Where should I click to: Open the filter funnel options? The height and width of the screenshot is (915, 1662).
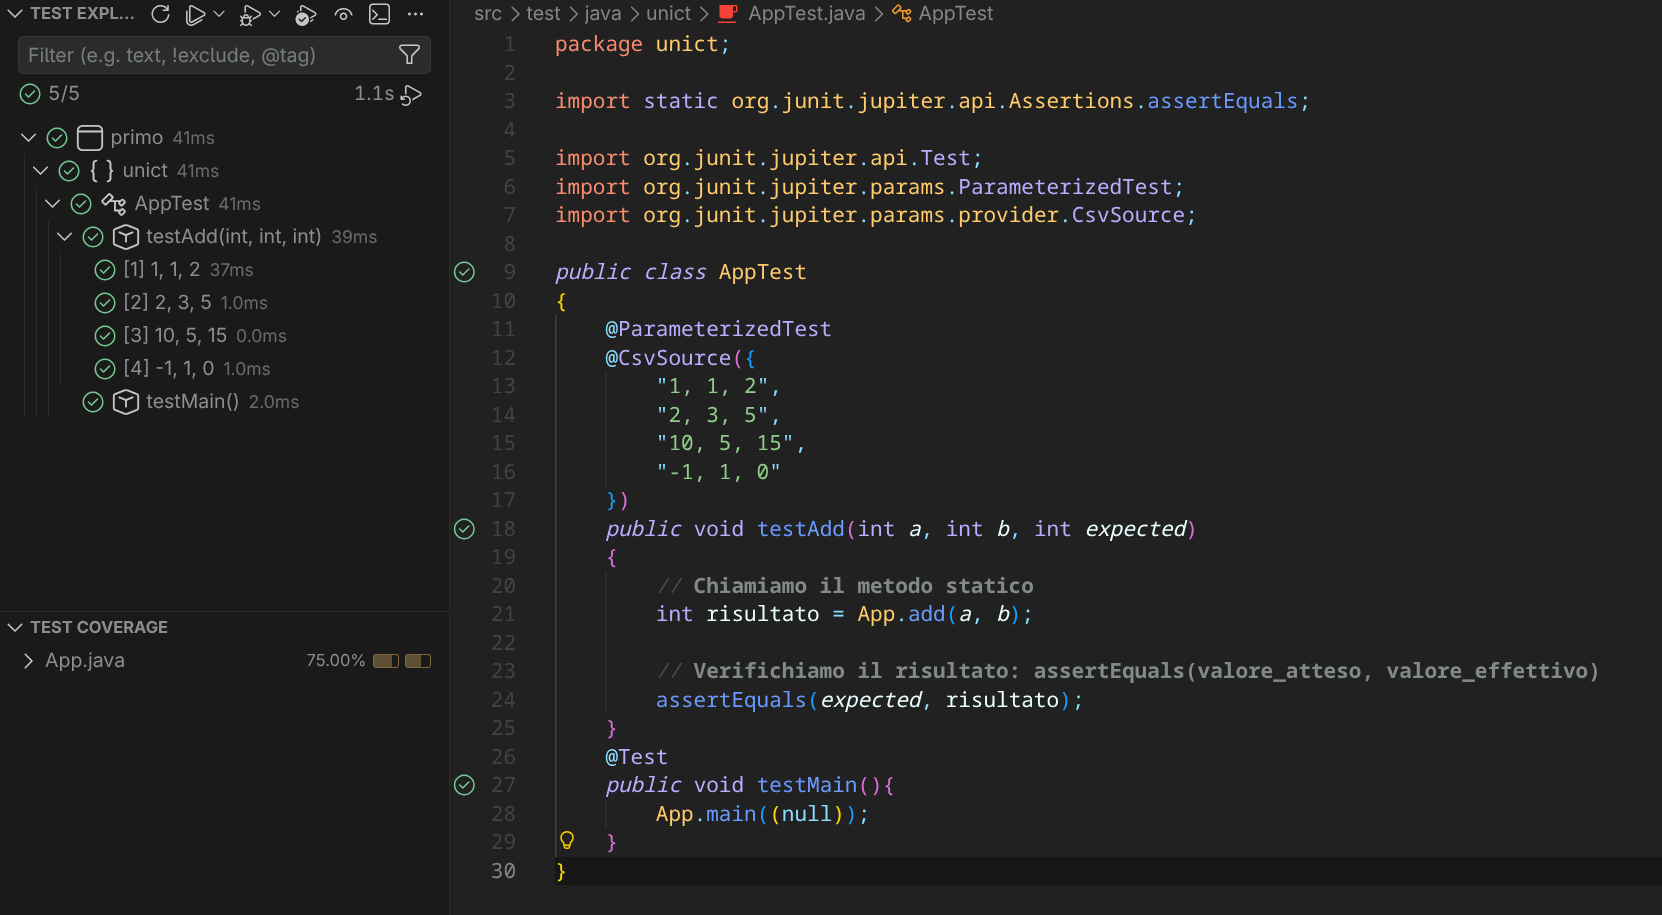[x=409, y=55]
